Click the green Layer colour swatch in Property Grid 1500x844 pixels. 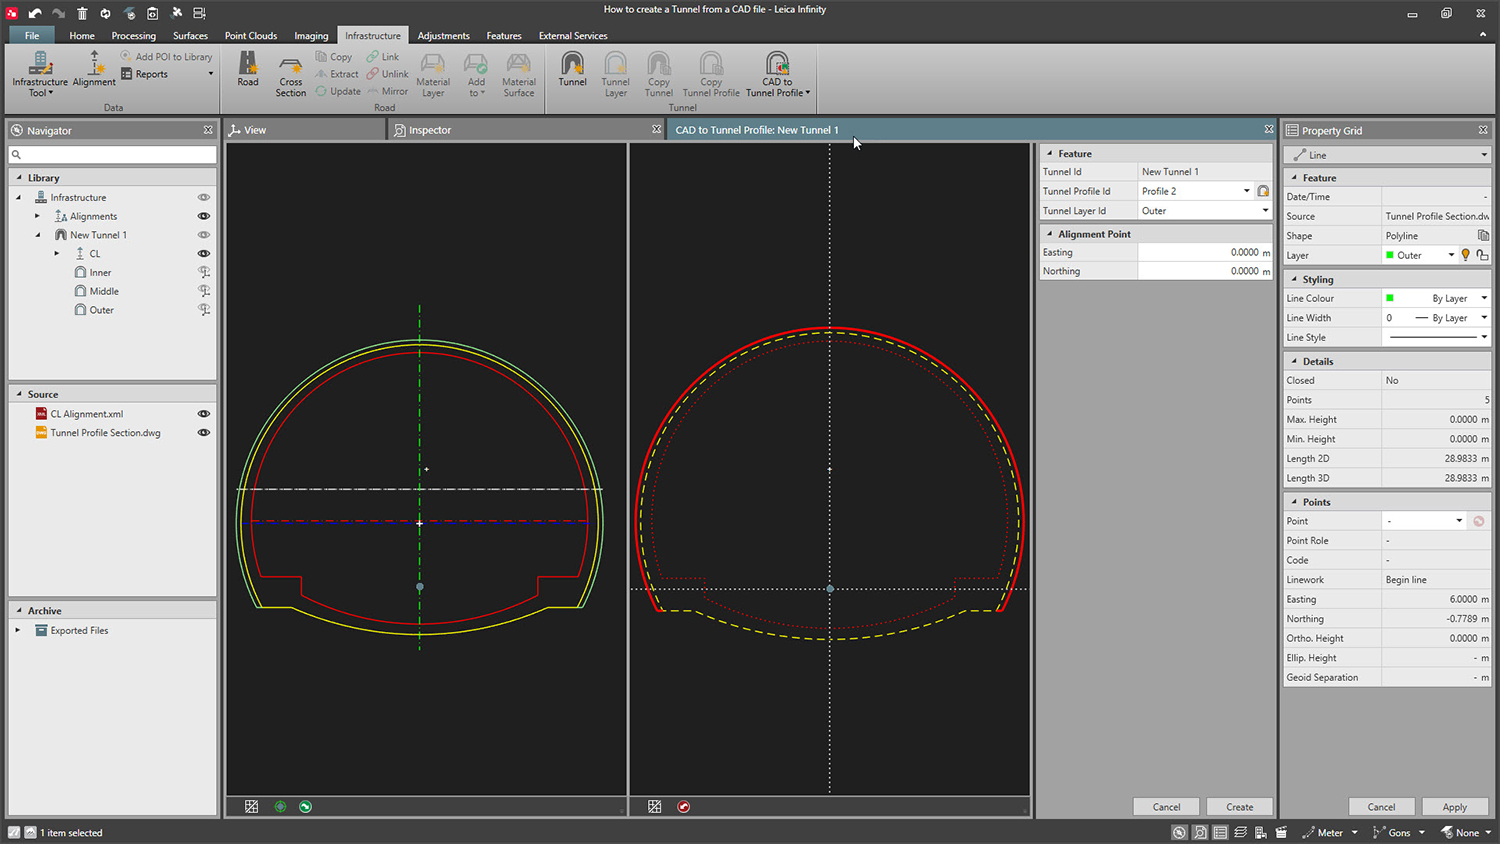coord(1389,255)
